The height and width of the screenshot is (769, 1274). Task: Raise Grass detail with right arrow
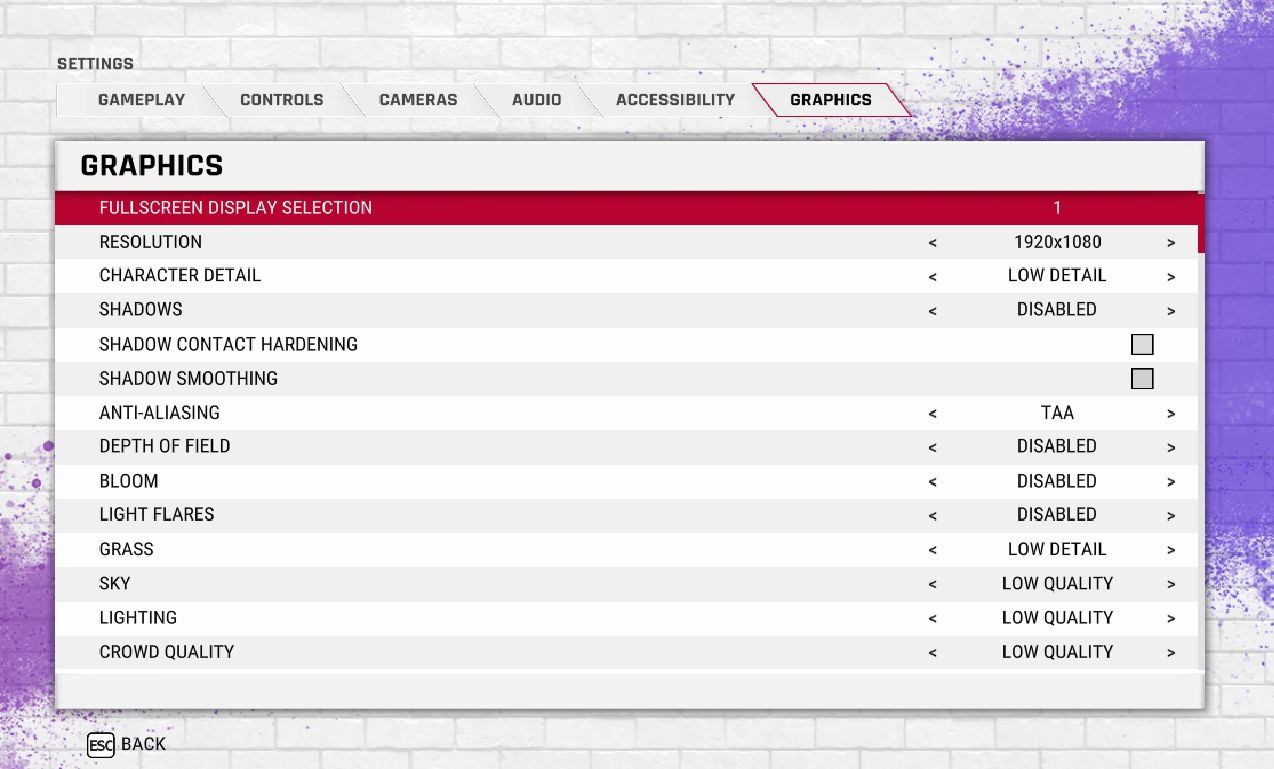(1171, 551)
